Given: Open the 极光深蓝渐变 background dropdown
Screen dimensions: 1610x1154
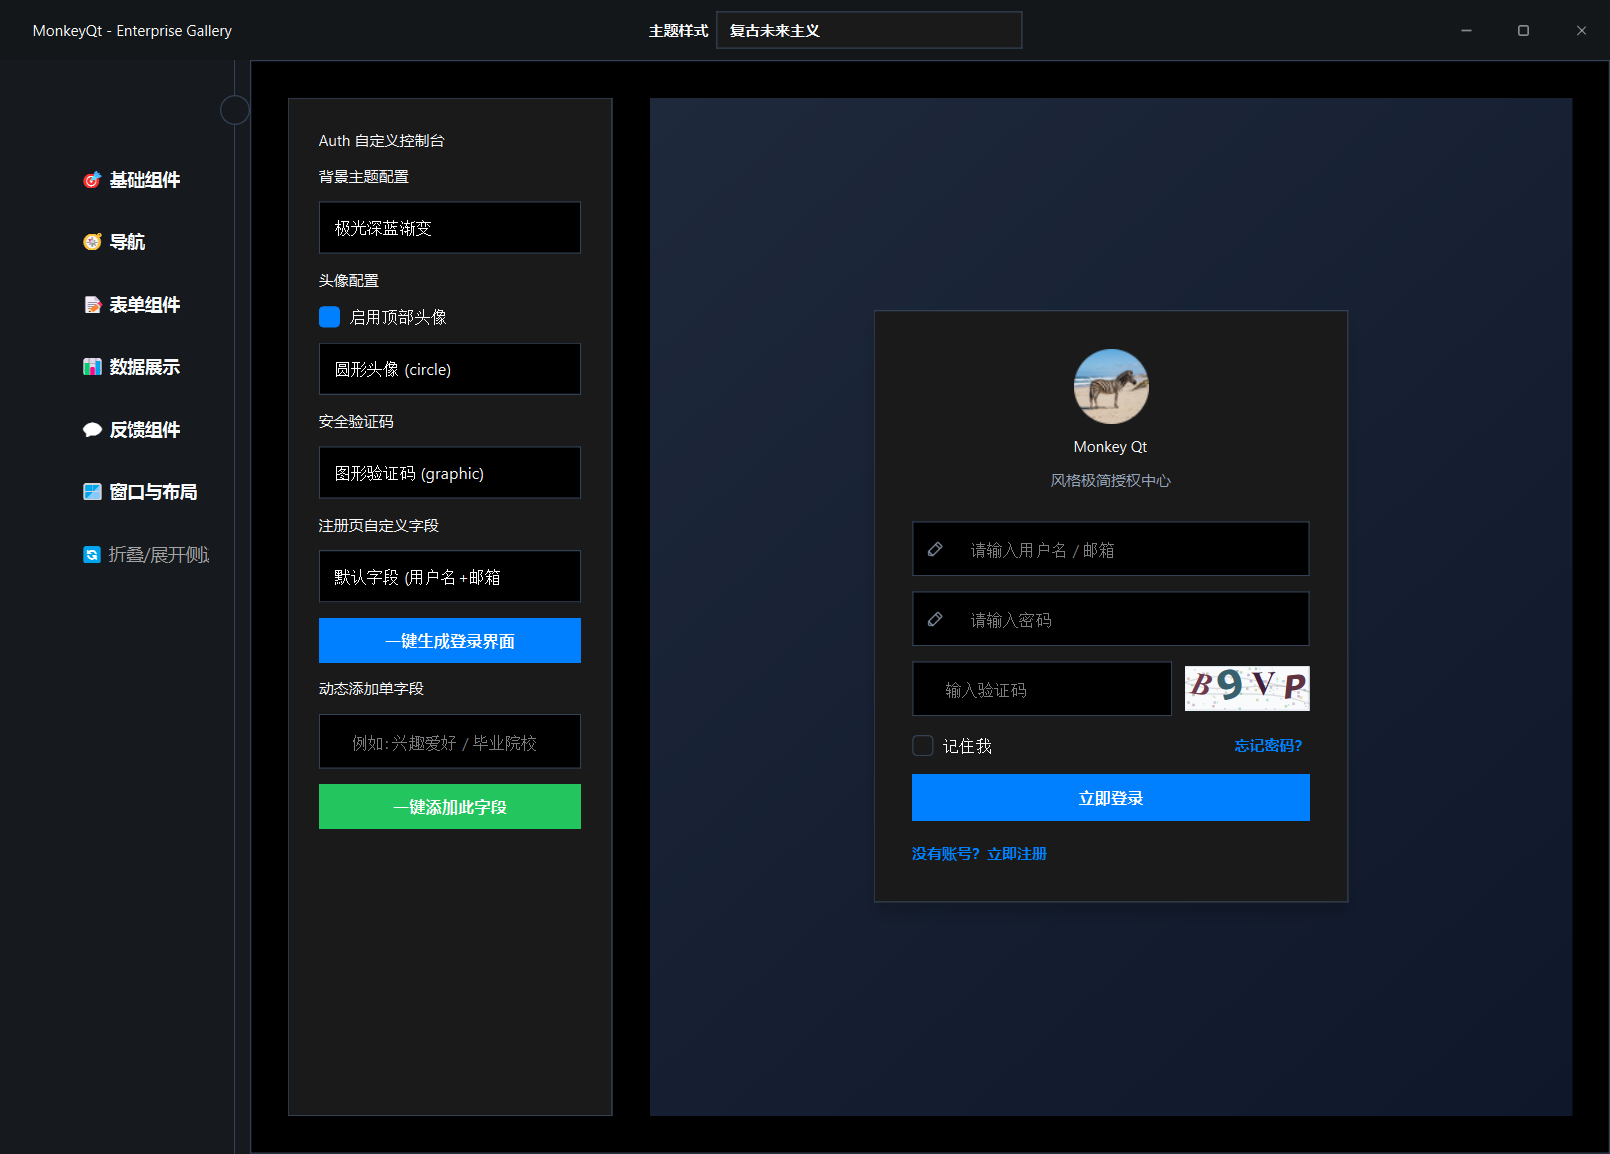Looking at the screenshot, I should click(450, 228).
